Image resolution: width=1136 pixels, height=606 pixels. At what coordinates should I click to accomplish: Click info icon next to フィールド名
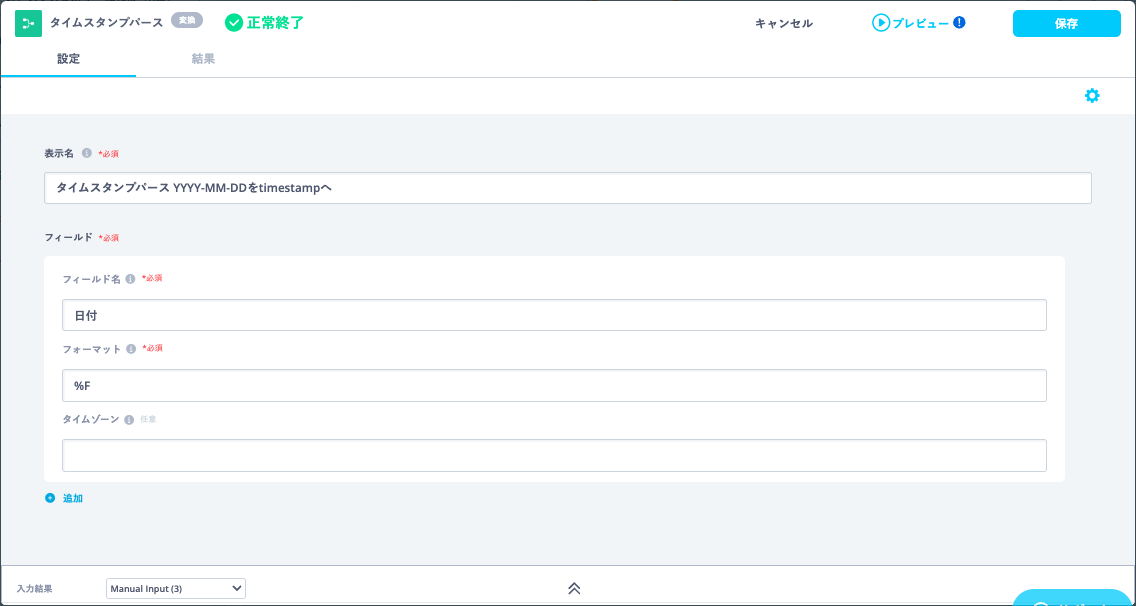click(x=130, y=279)
